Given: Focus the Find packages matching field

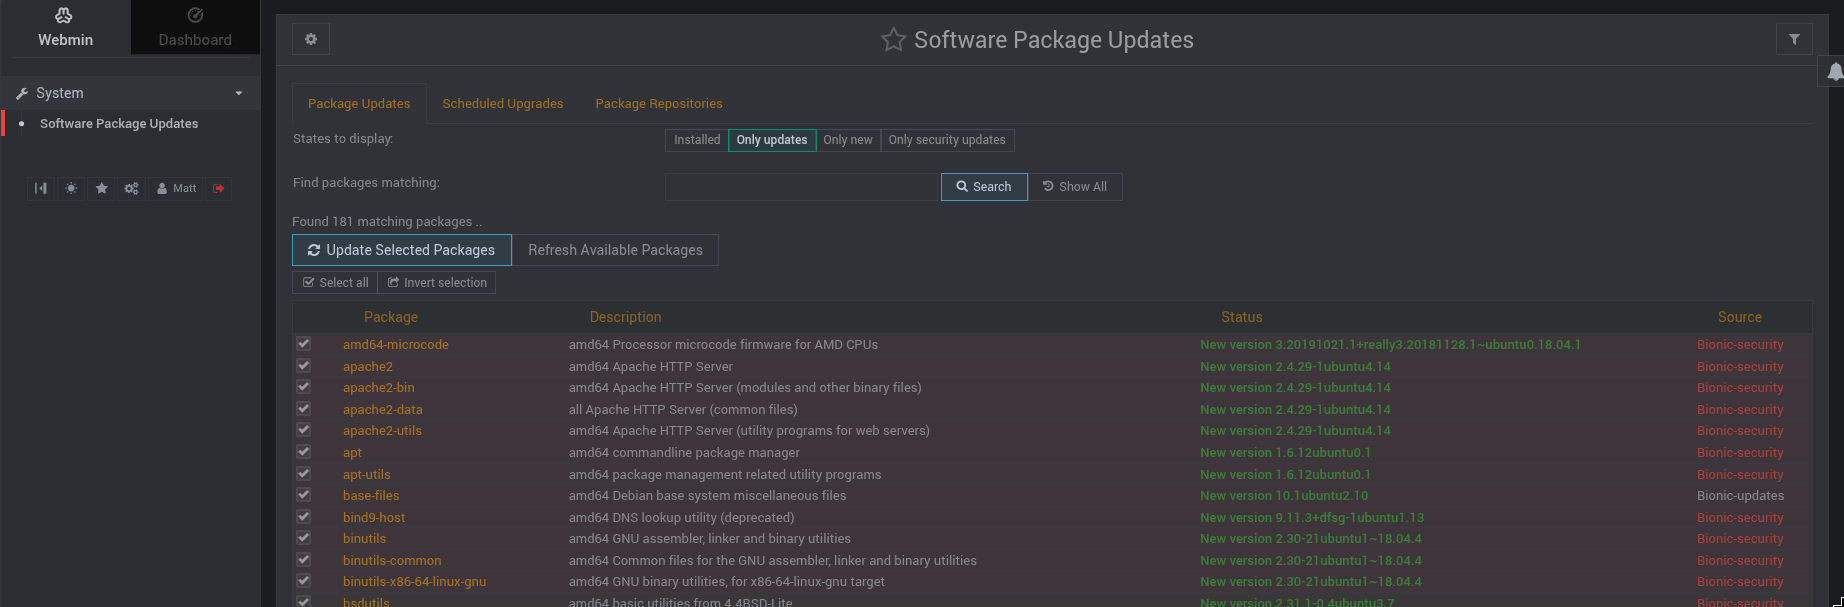Looking at the screenshot, I should pos(801,187).
